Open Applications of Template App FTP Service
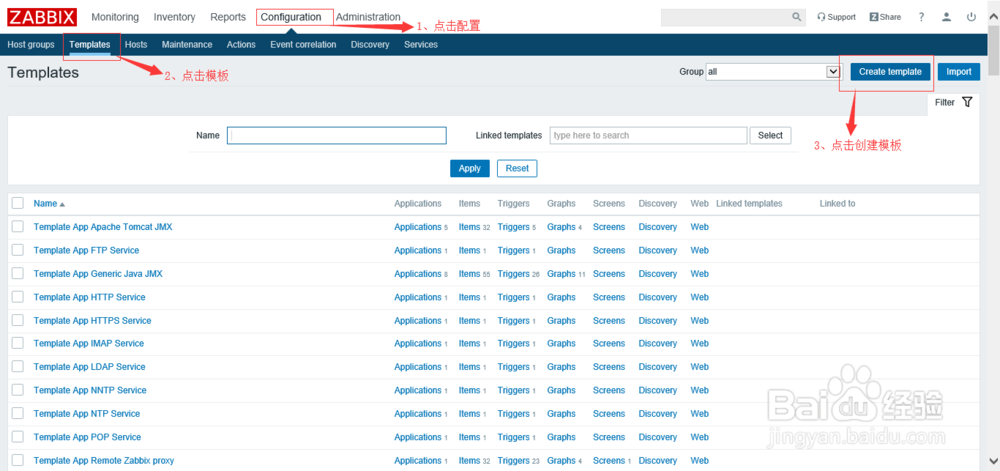Viewport: 1000px width, 471px height. (x=418, y=250)
